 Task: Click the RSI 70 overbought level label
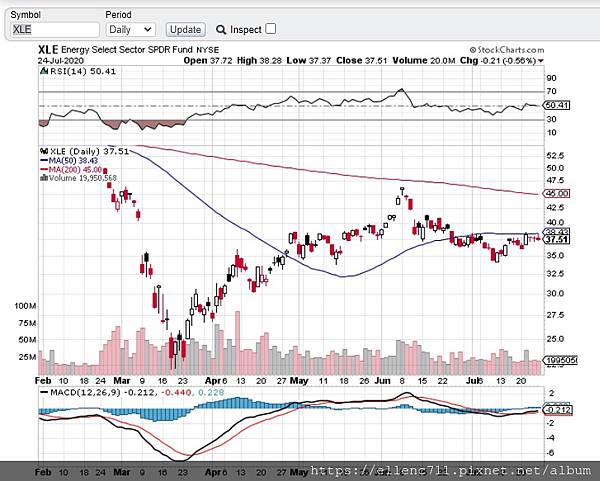(x=551, y=91)
